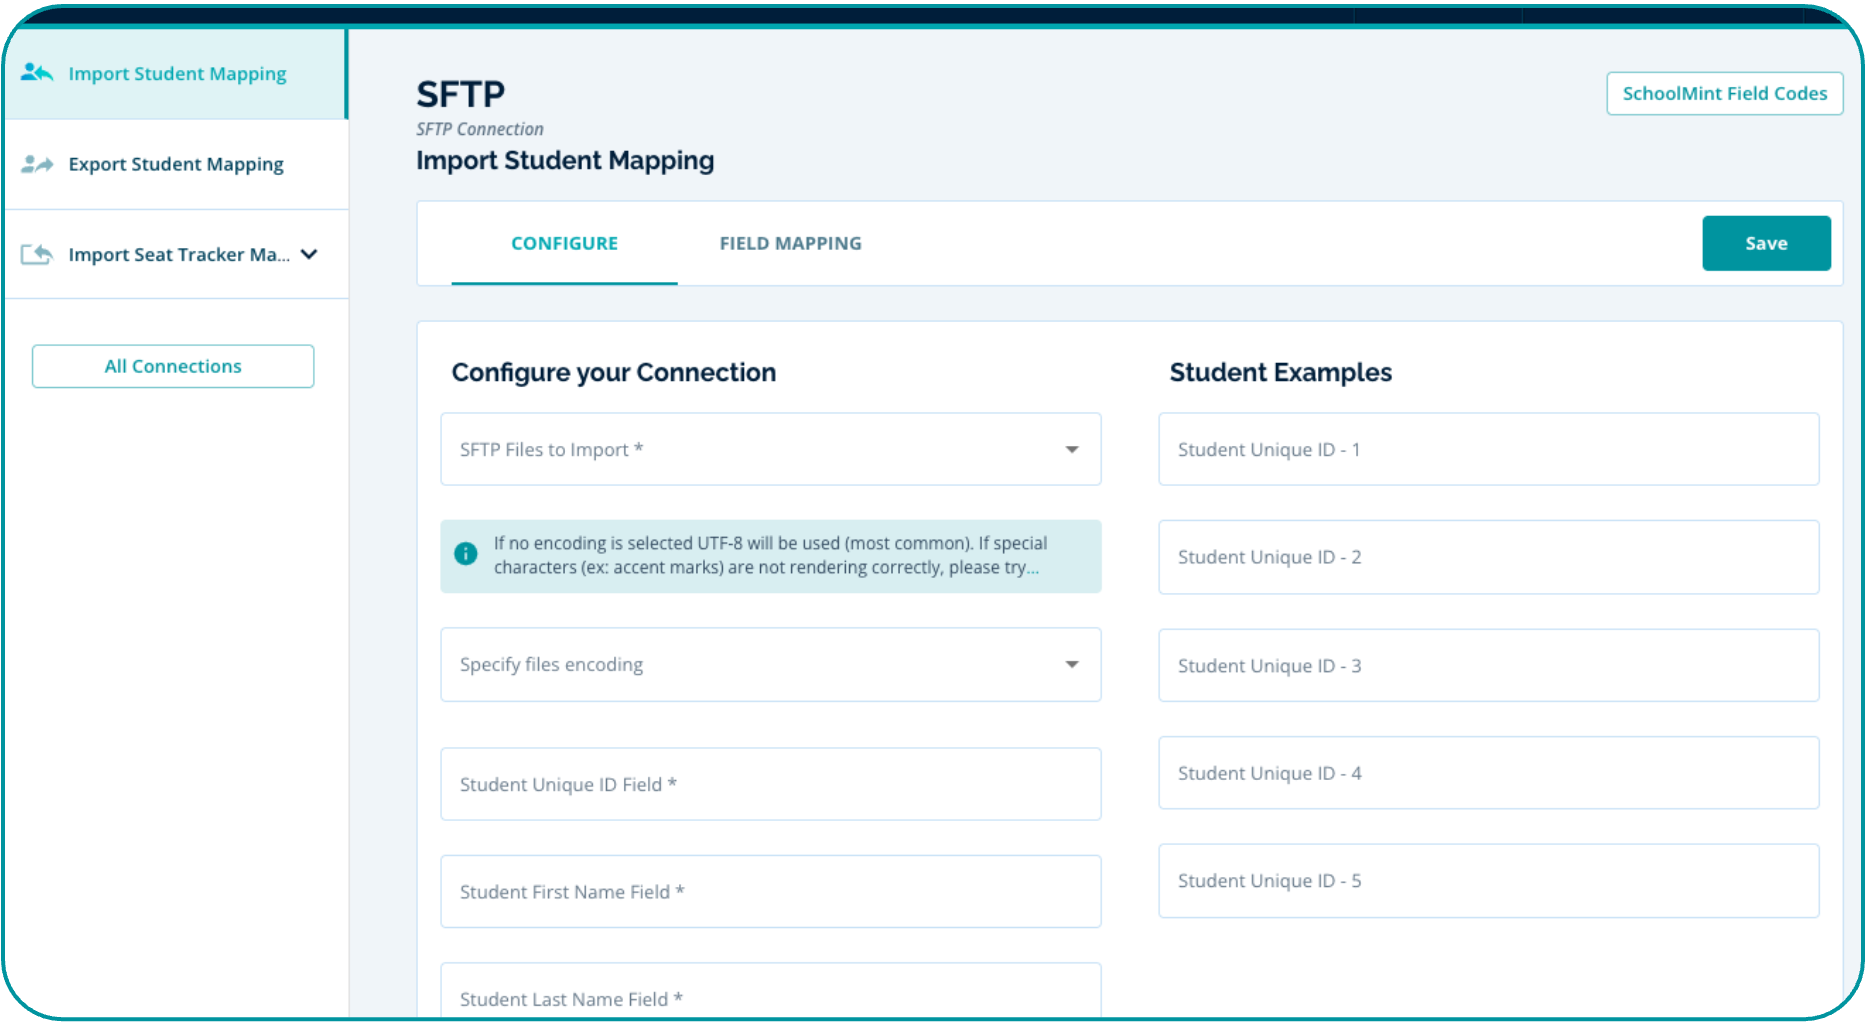
Task: Click the Student Unique ID - 1 example field
Action: [x=1487, y=450]
